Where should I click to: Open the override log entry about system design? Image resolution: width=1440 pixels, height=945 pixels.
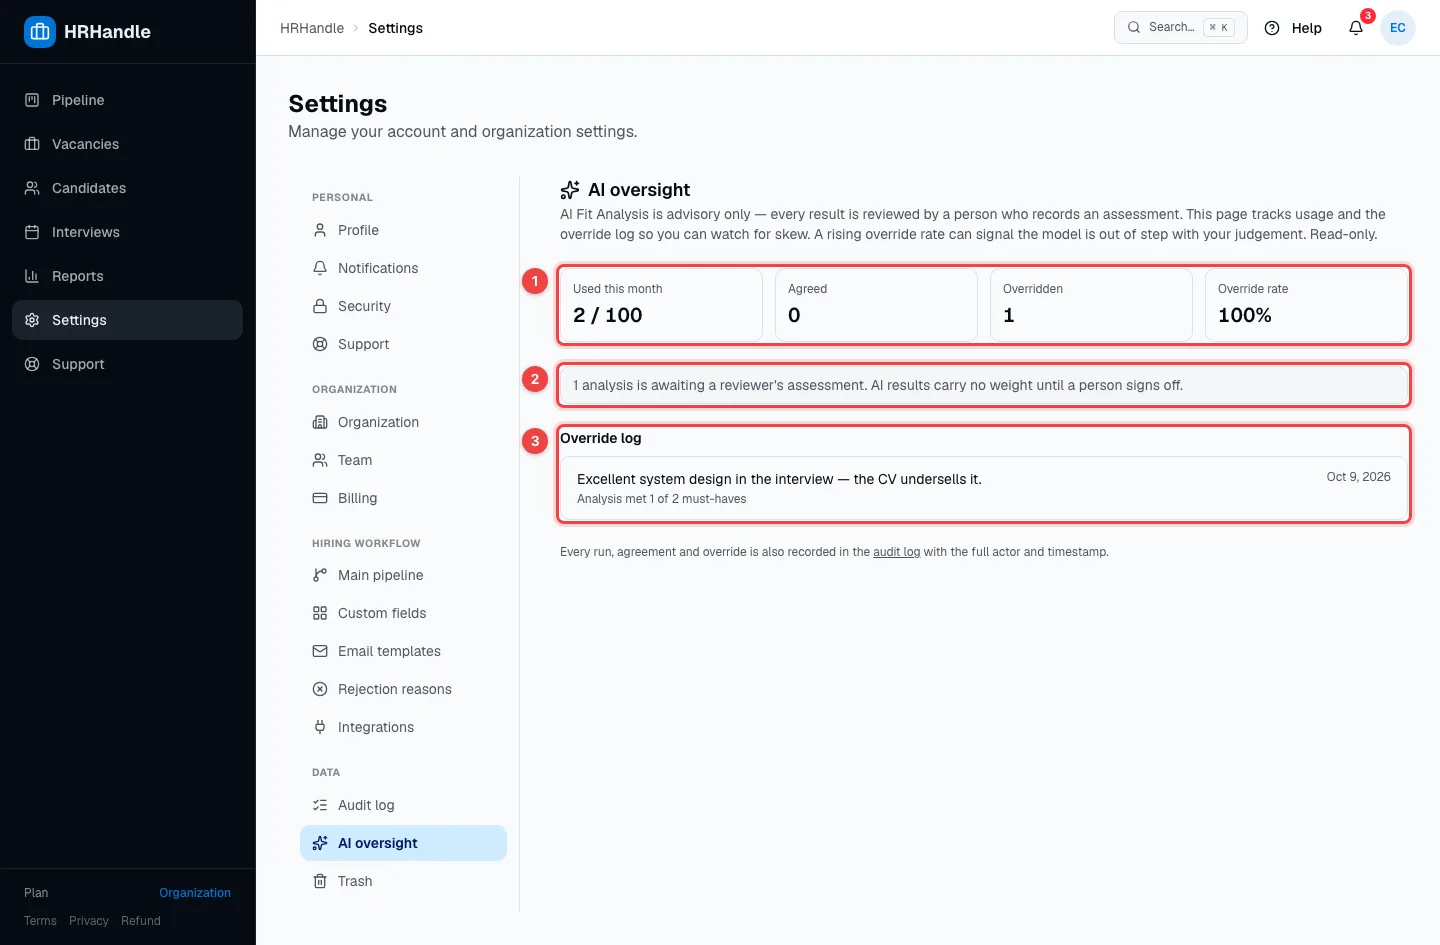point(984,488)
